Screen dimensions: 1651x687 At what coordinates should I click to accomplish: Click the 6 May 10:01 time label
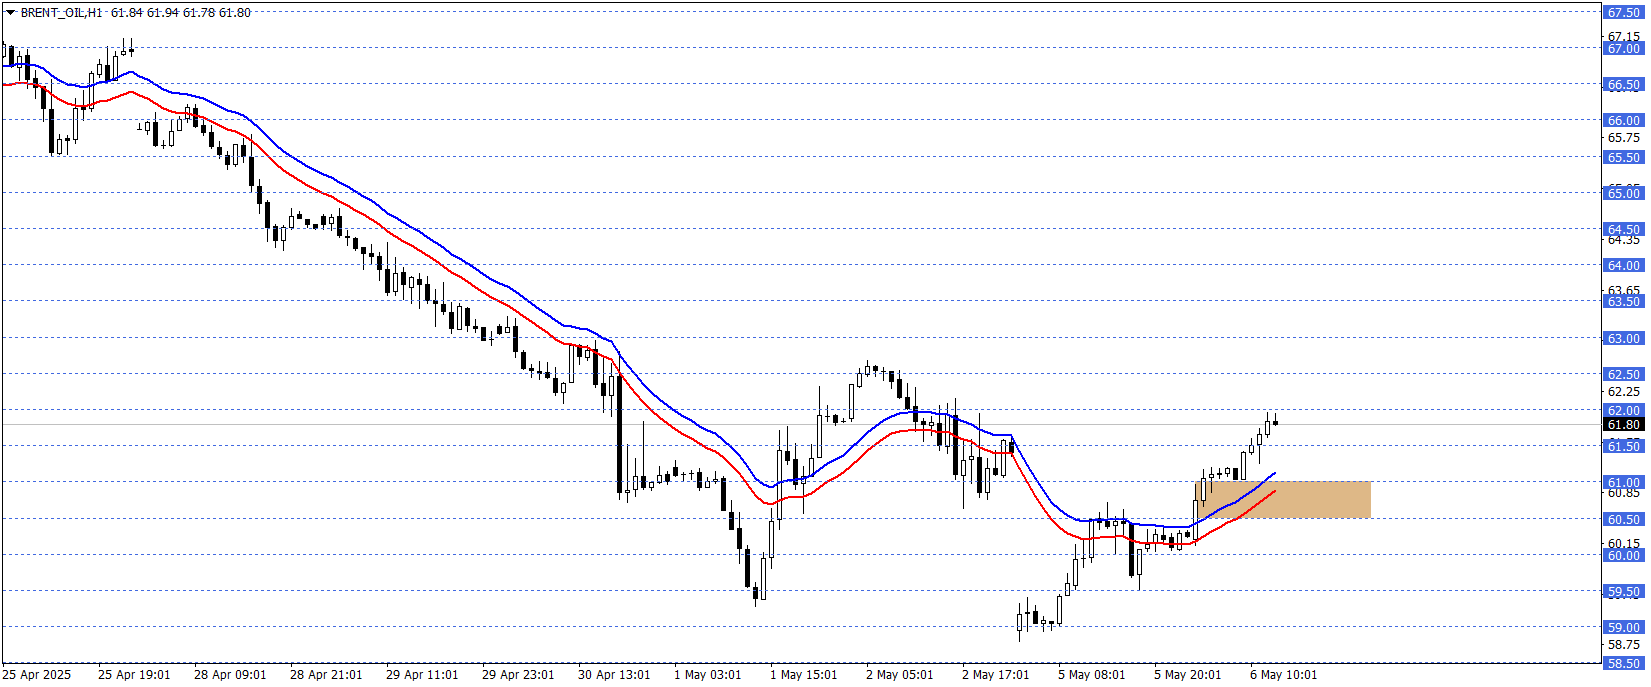tap(1284, 675)
